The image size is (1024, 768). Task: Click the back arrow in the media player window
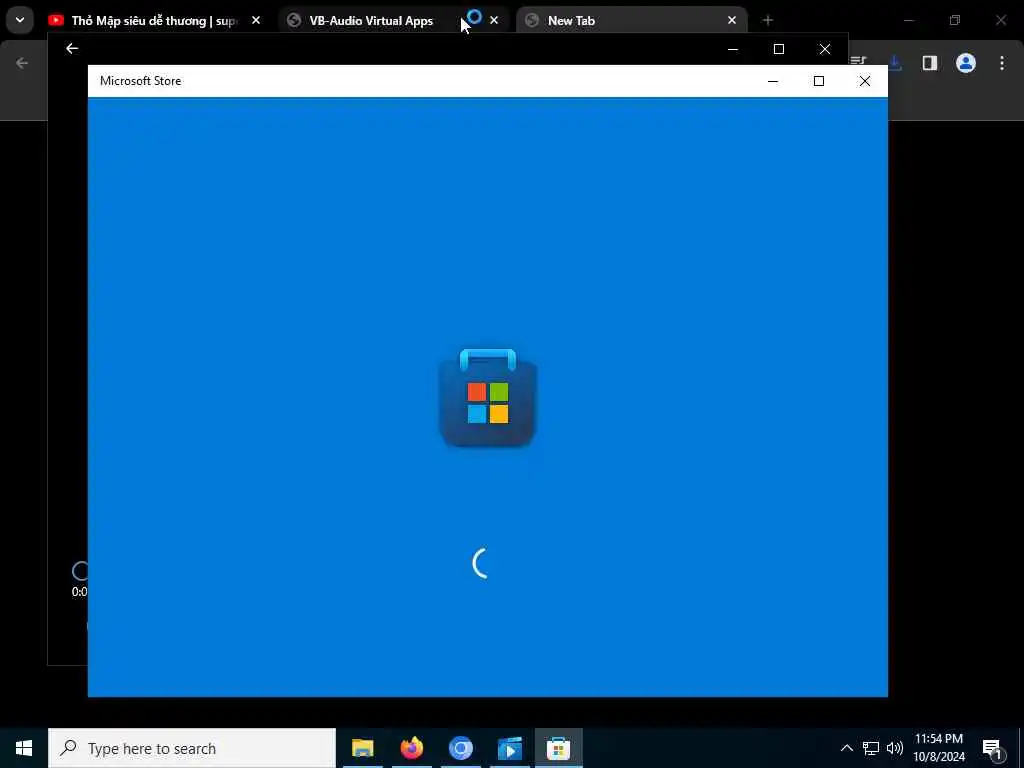click(72, 48)
